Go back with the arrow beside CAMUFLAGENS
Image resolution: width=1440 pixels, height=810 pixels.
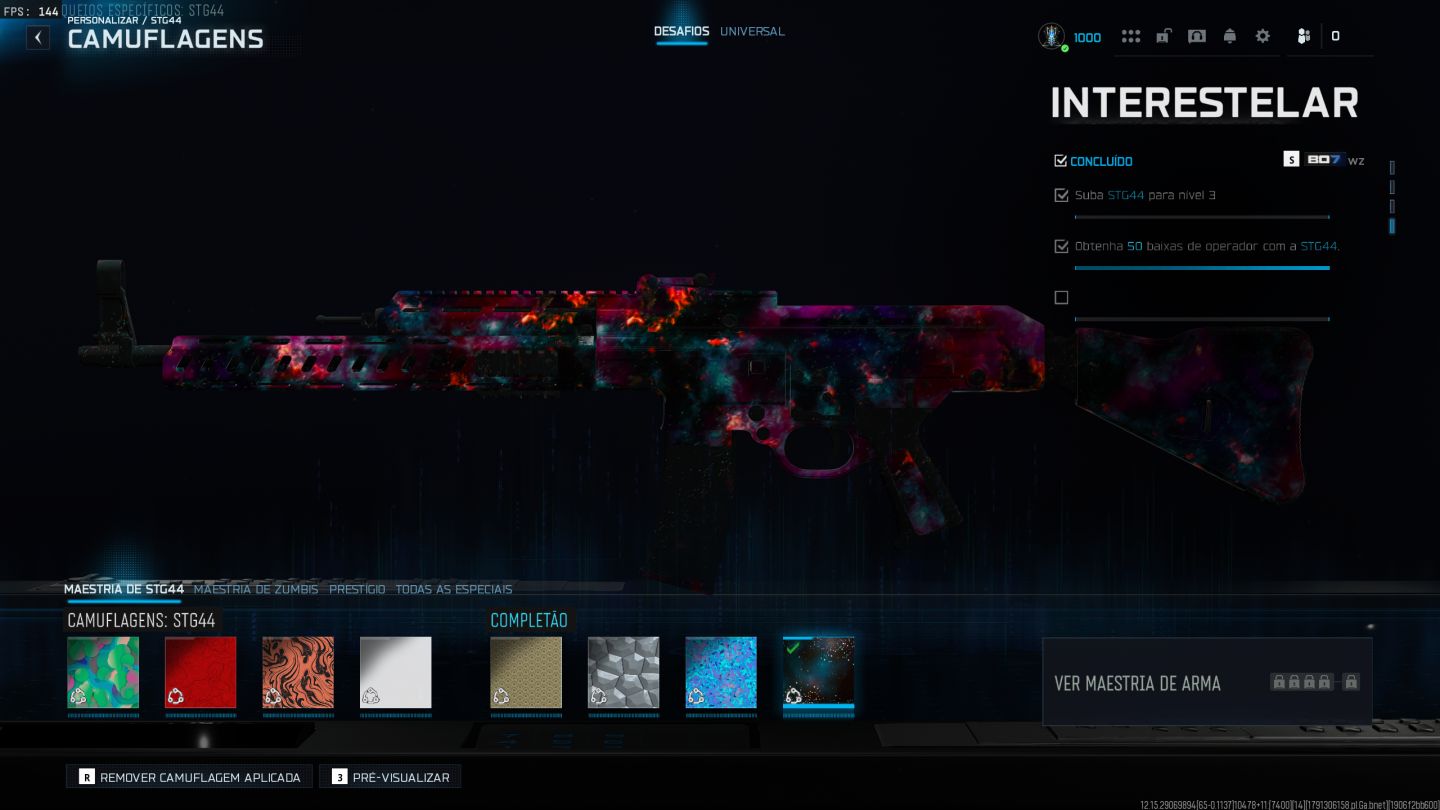pos(37,38)
